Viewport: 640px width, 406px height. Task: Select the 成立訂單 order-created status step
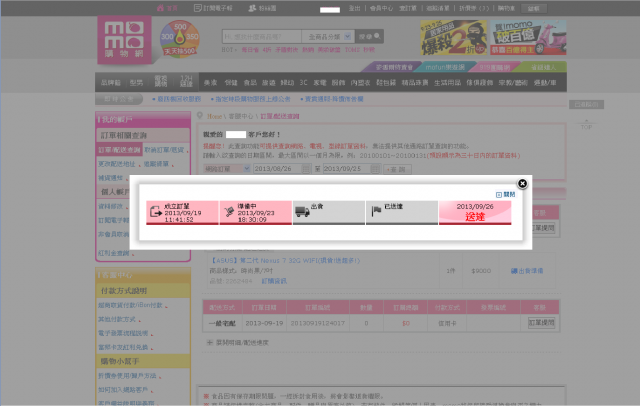pos(182,213)
